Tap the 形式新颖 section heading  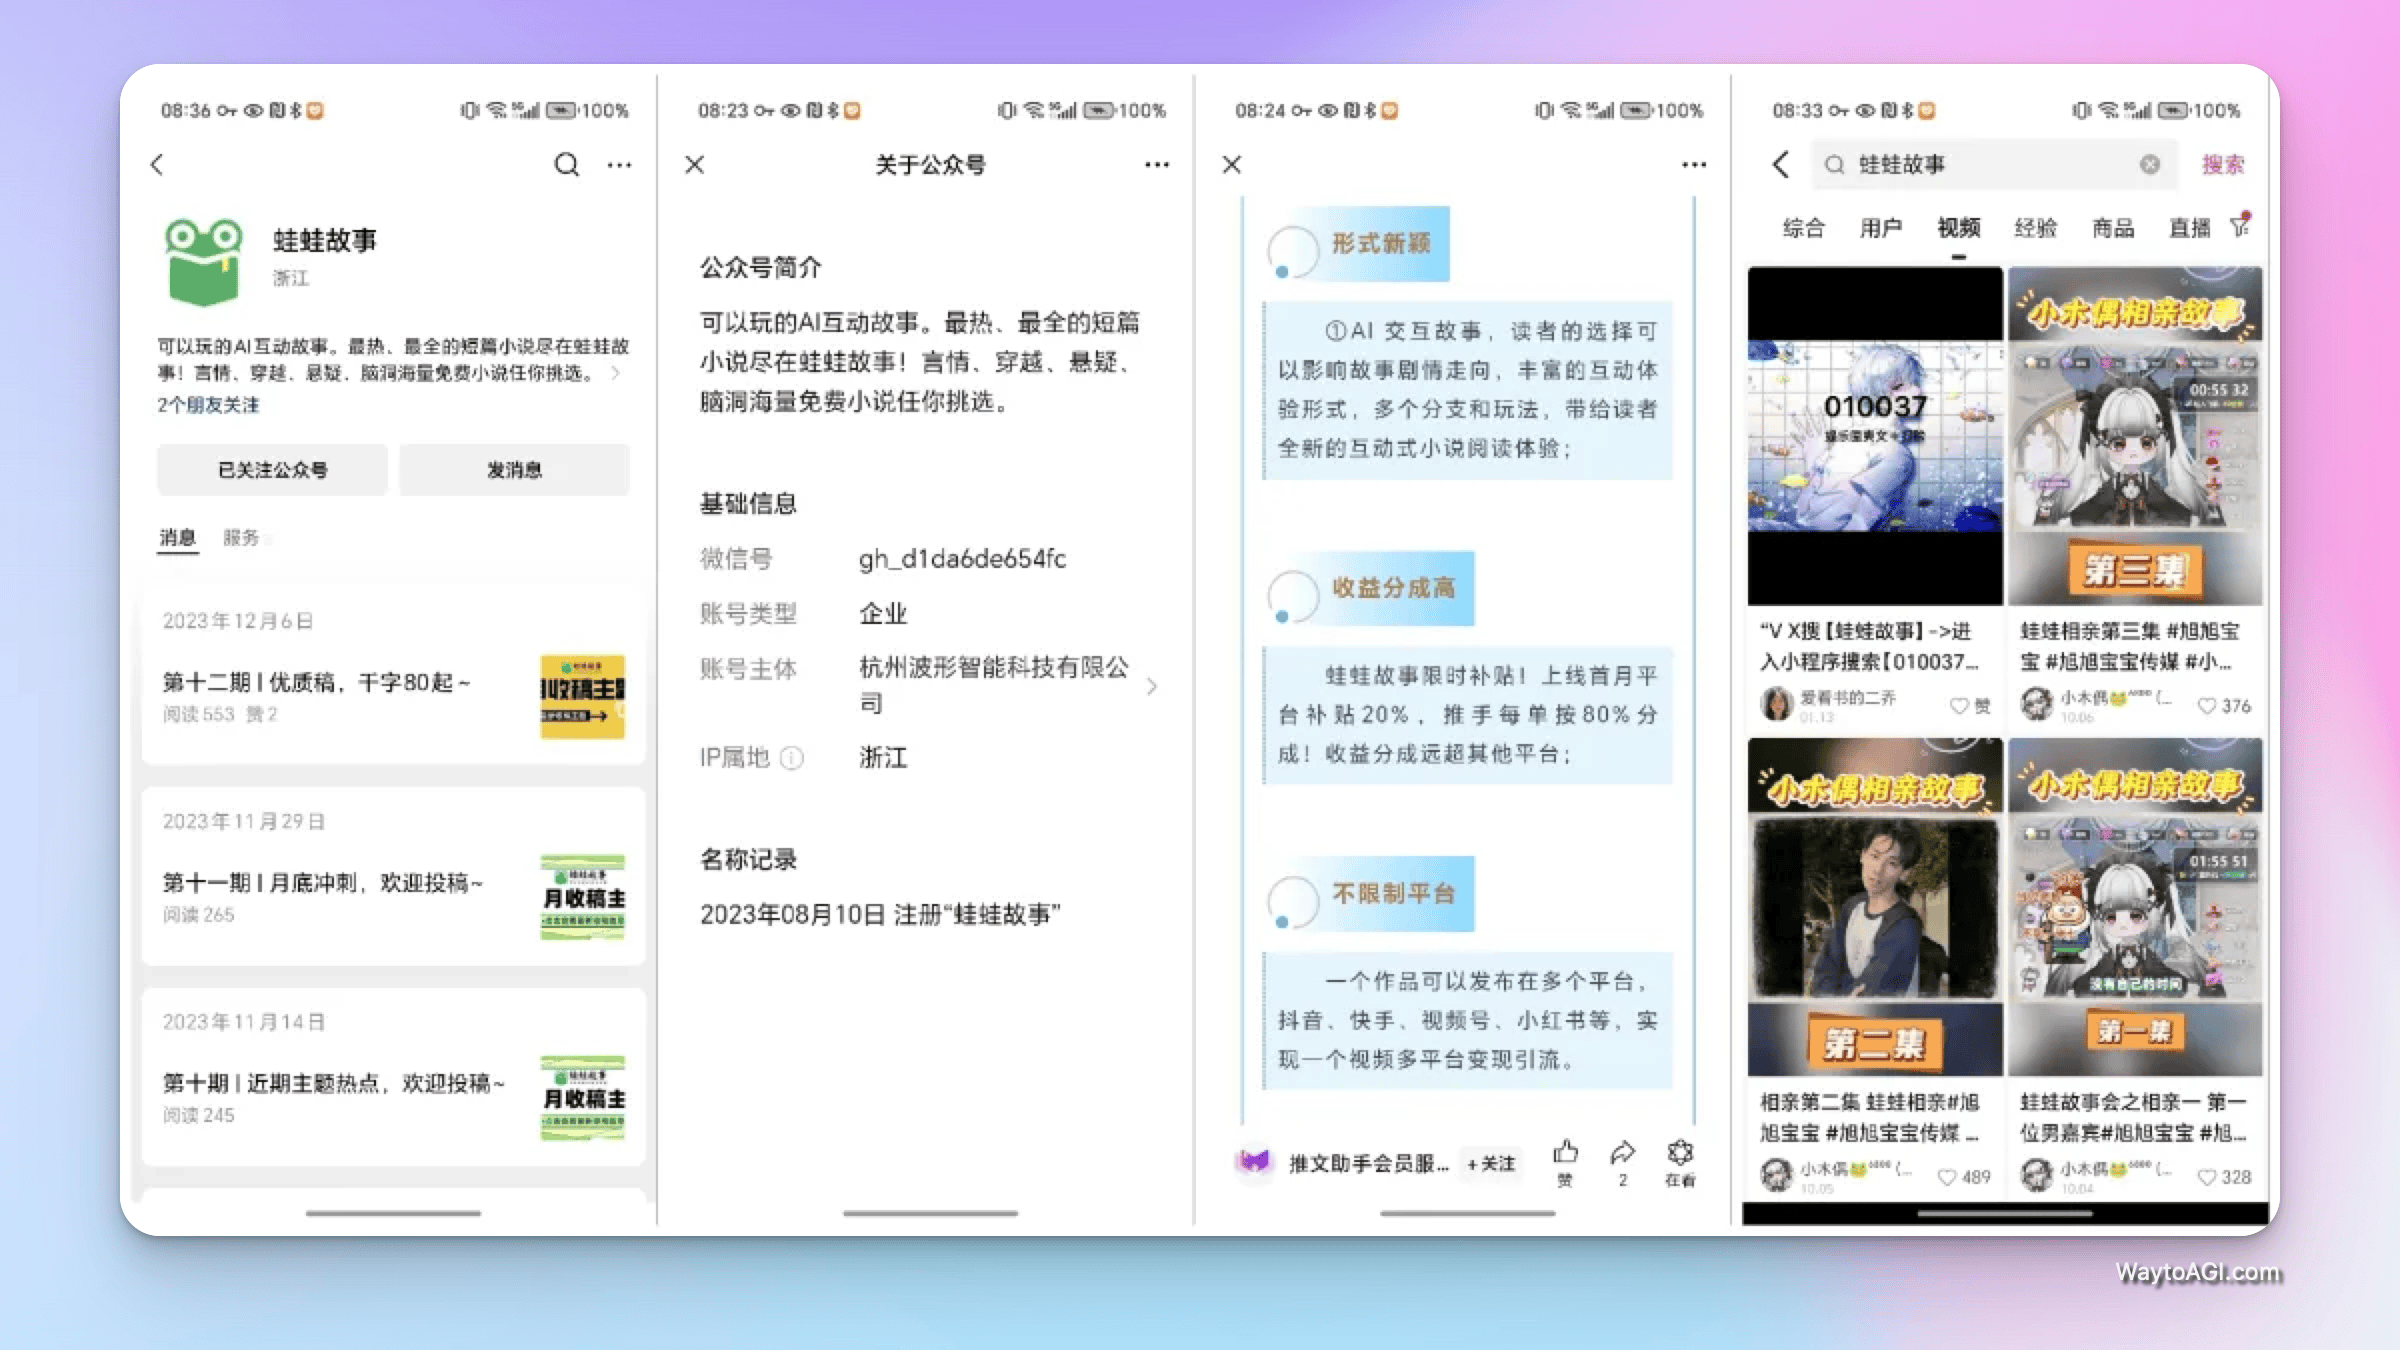coord(1380,243)
